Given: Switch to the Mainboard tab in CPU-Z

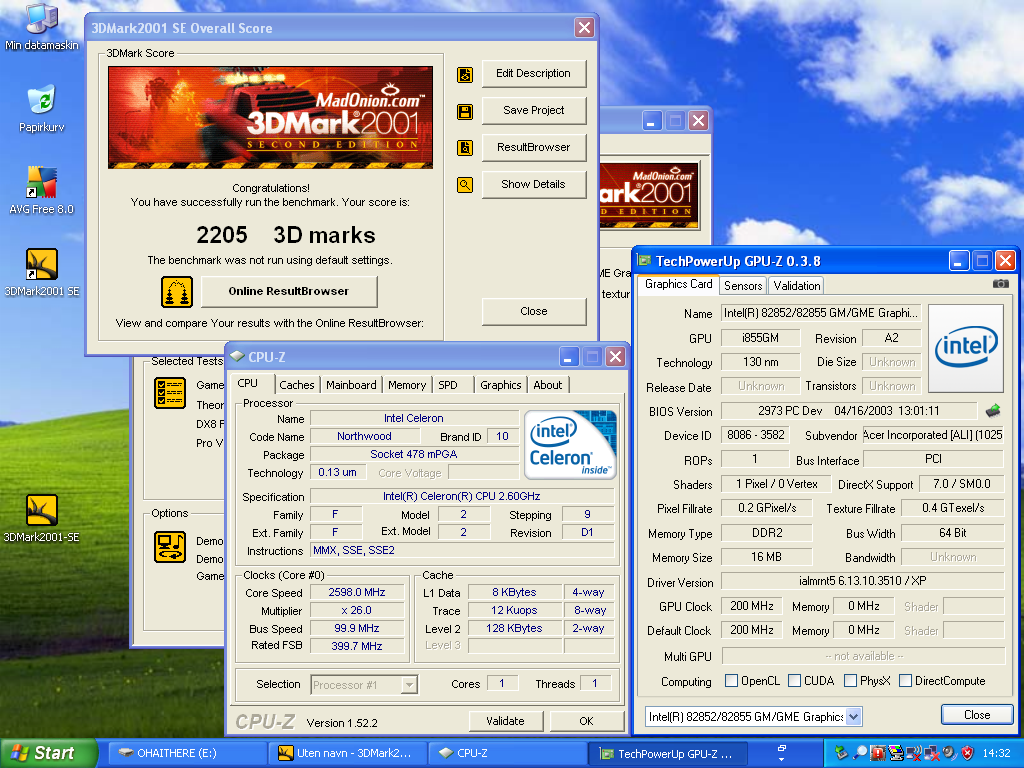Looking at the screenshot, I should click(x=351, y=385).
